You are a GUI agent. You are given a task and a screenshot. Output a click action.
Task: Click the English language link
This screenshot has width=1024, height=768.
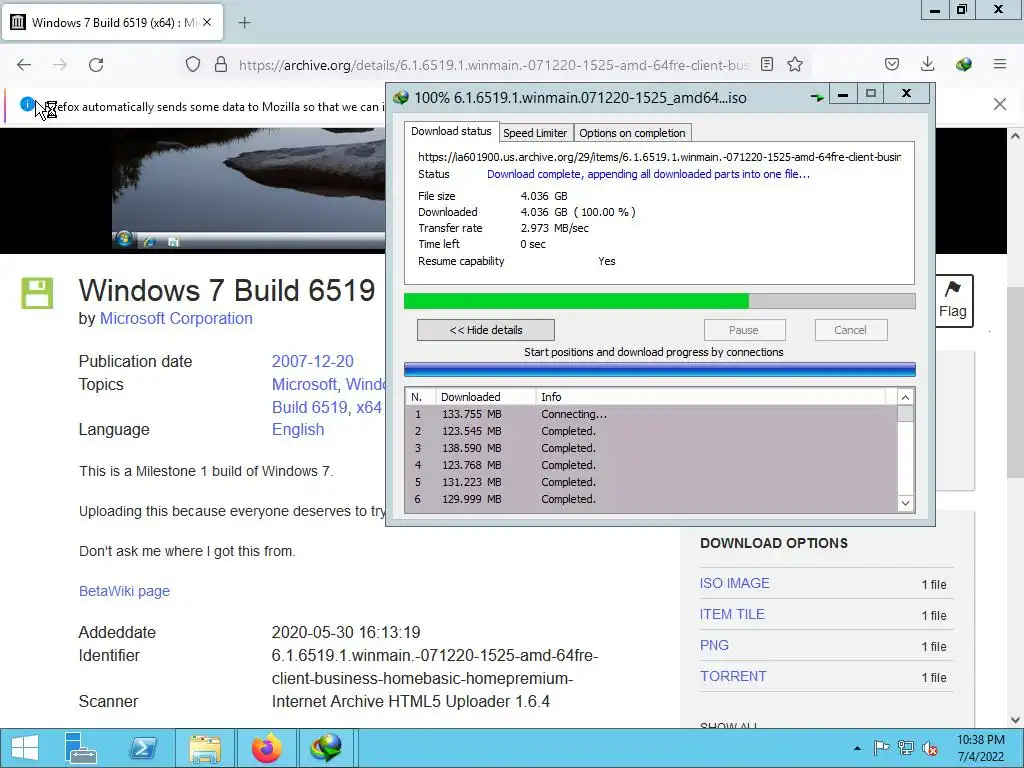pyautogui.click(x=298, y=430)
